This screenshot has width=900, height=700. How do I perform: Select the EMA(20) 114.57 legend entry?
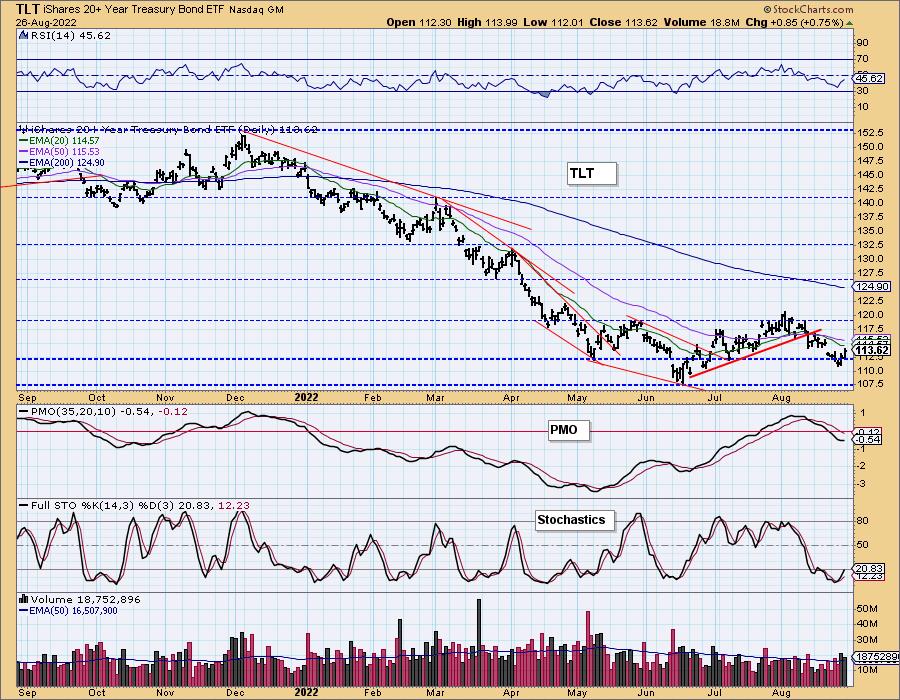tap(60, 141)
